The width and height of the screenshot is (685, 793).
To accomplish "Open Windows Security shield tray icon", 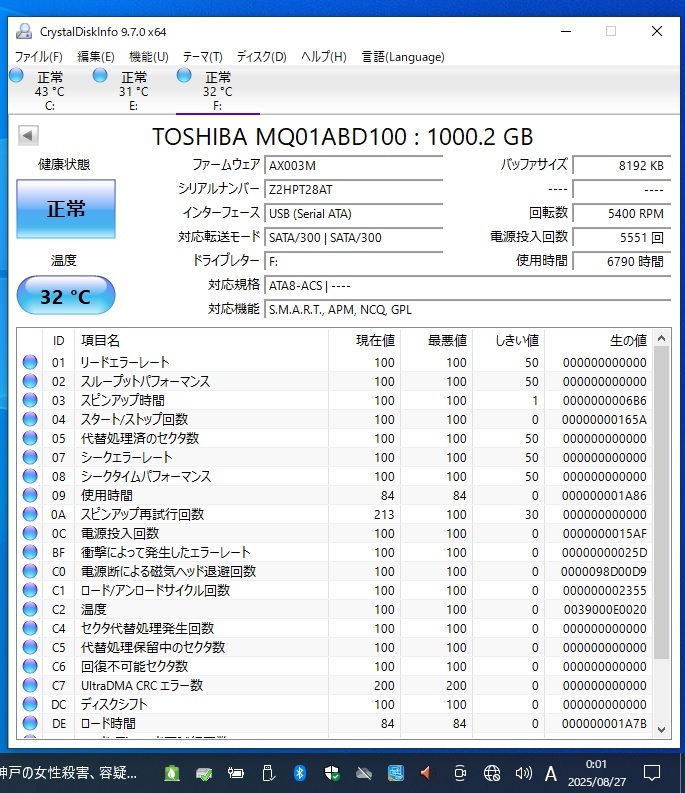I will click(x=331, y=773).
